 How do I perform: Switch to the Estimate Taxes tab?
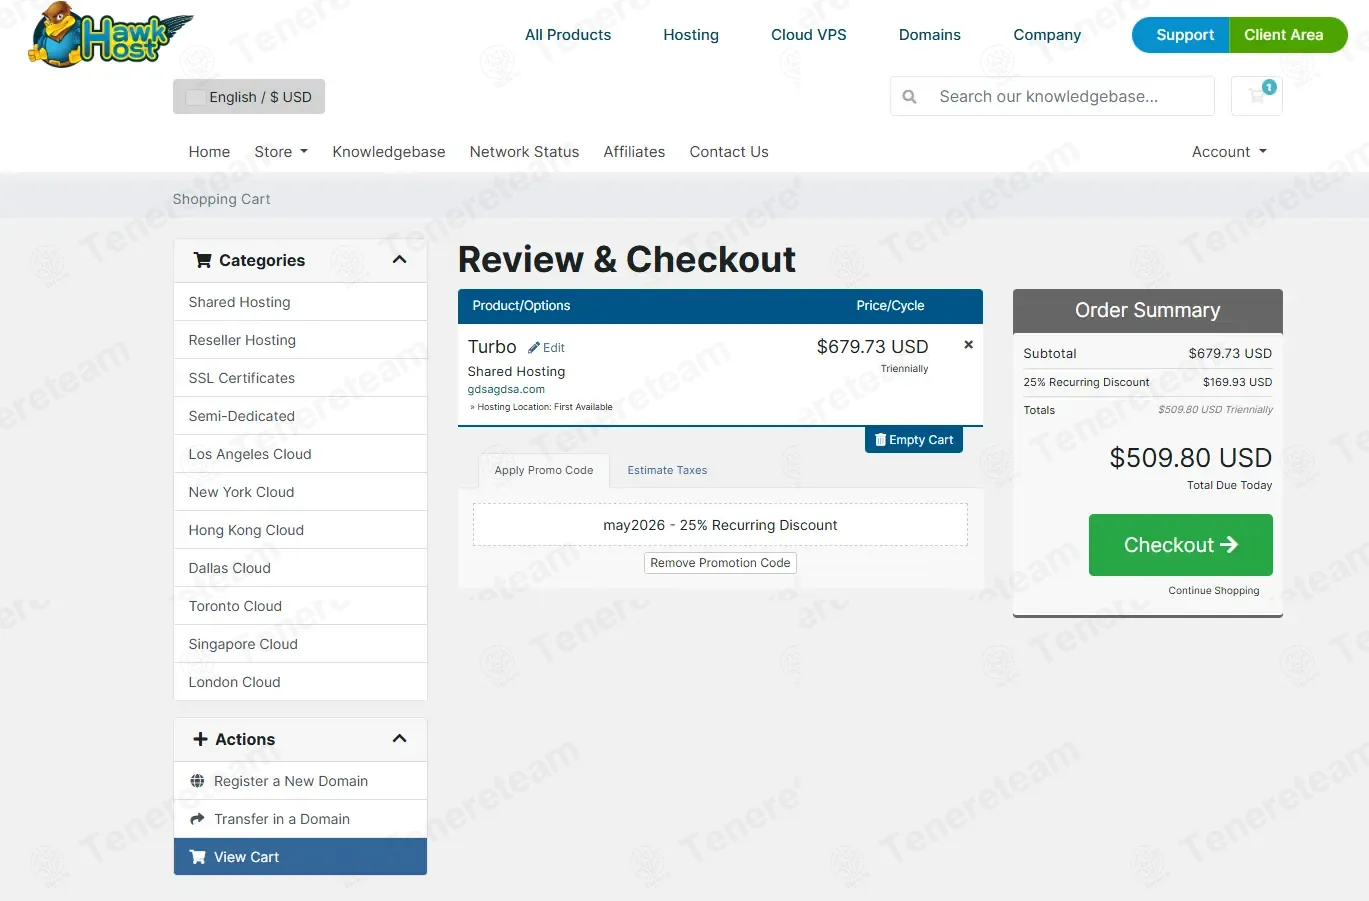click(x=667, y=470)
